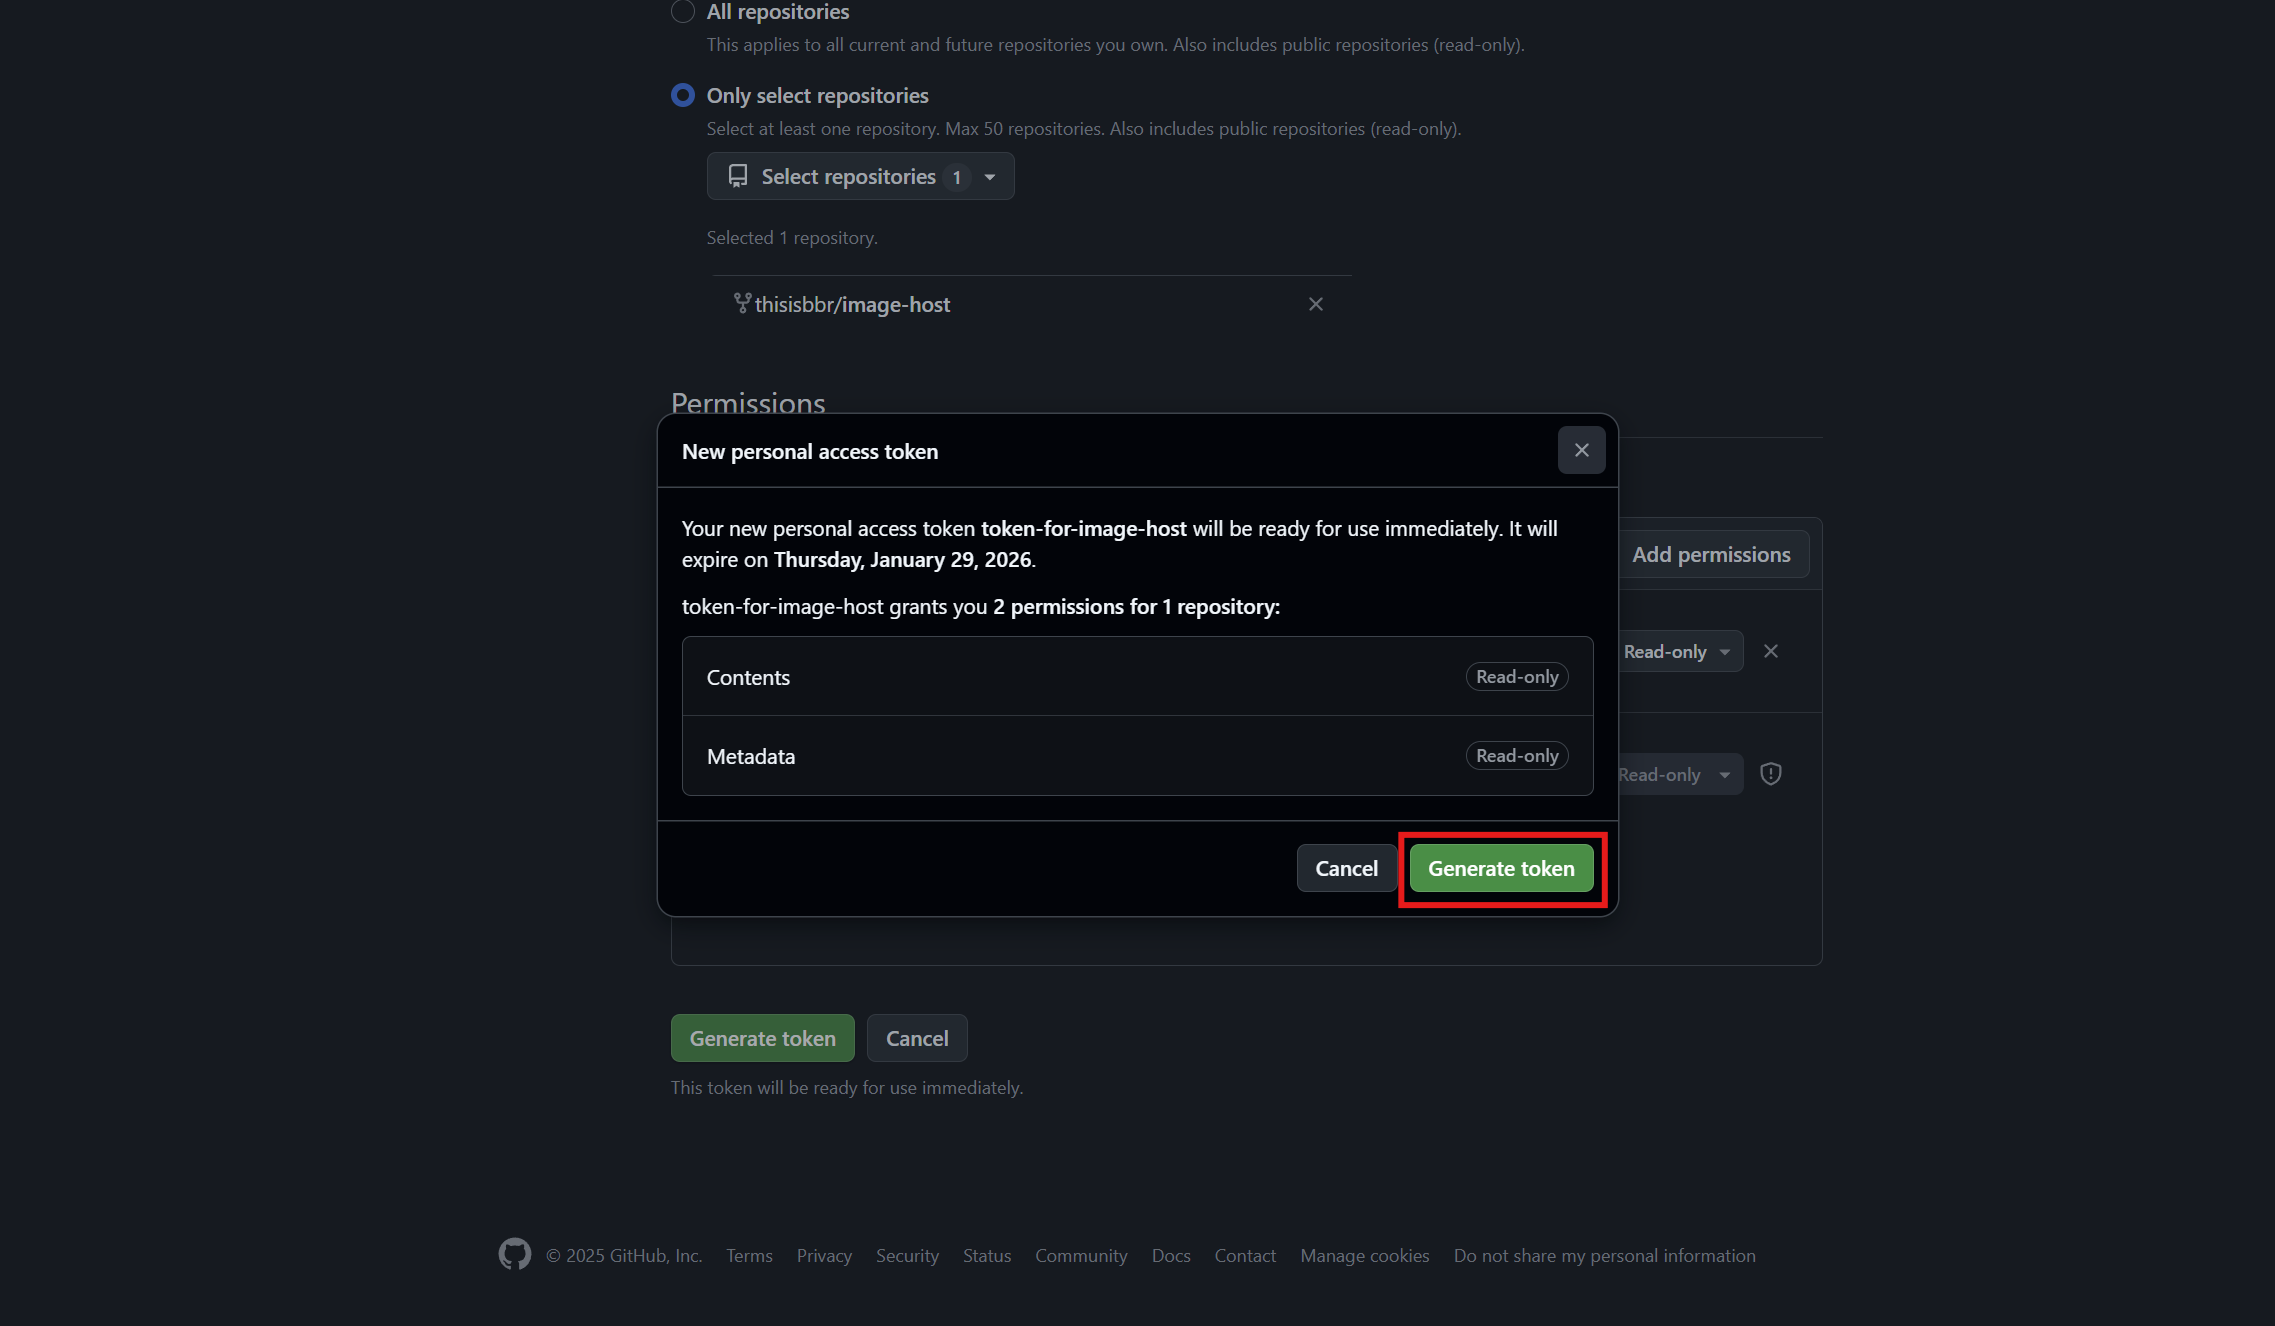Open the upper Read-only permission dropdown

click(1678, 651)
